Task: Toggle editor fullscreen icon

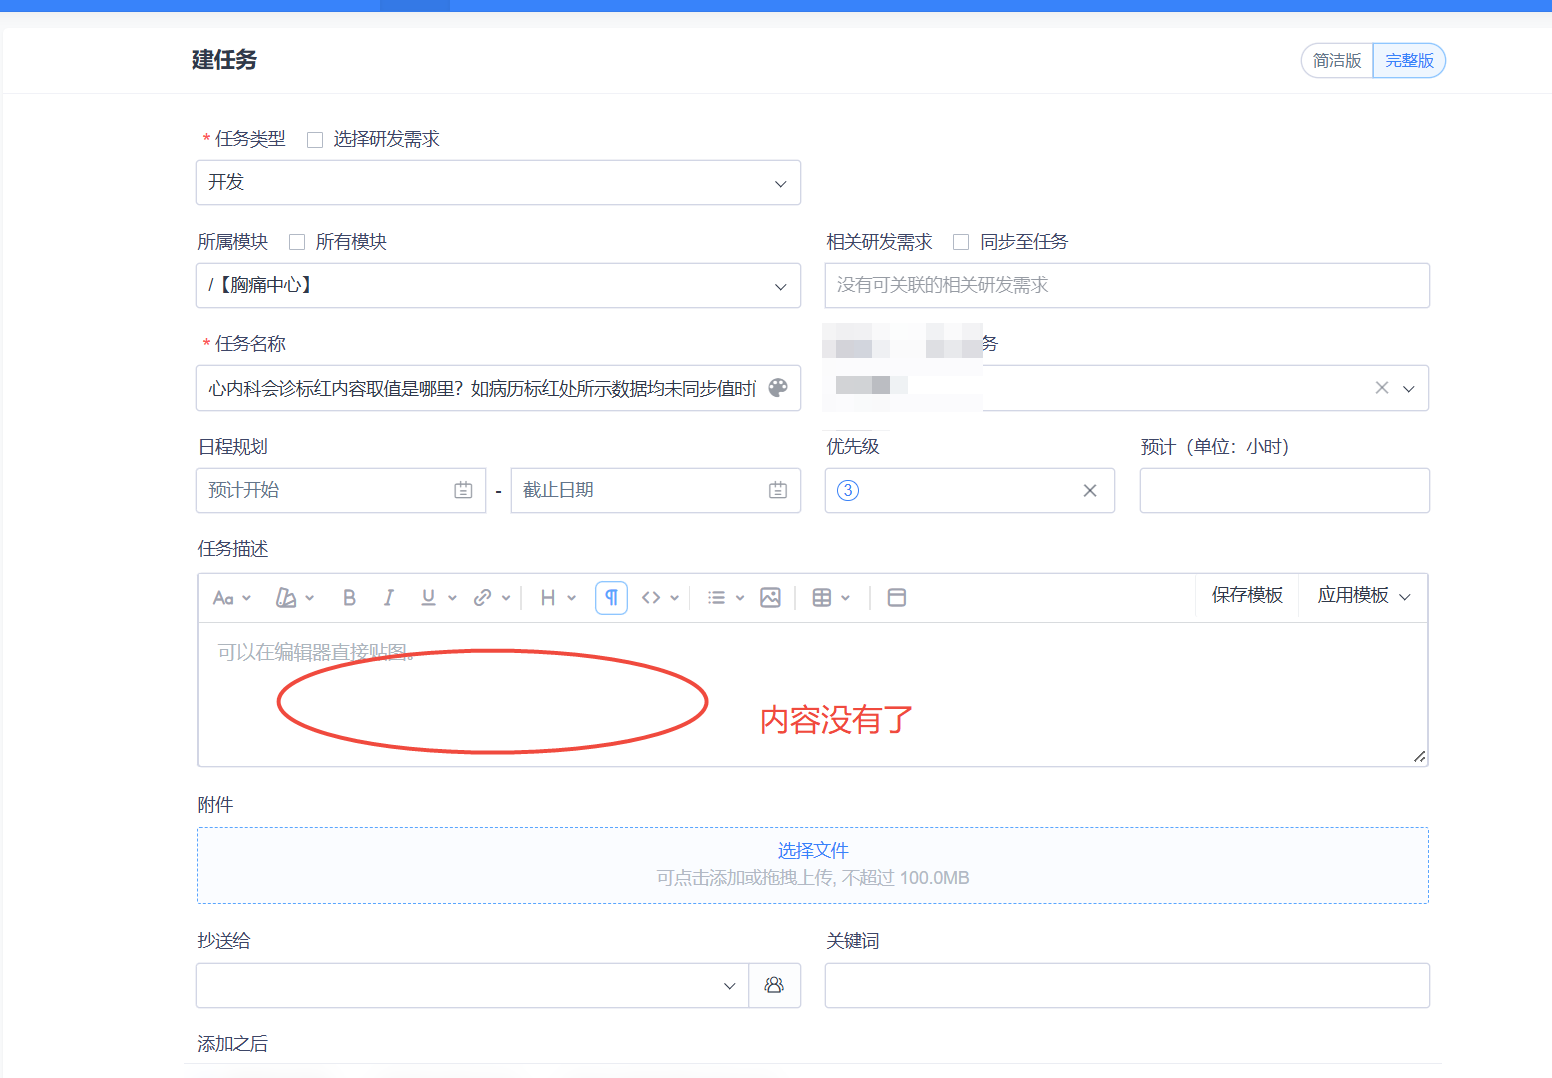Action: 897,598
